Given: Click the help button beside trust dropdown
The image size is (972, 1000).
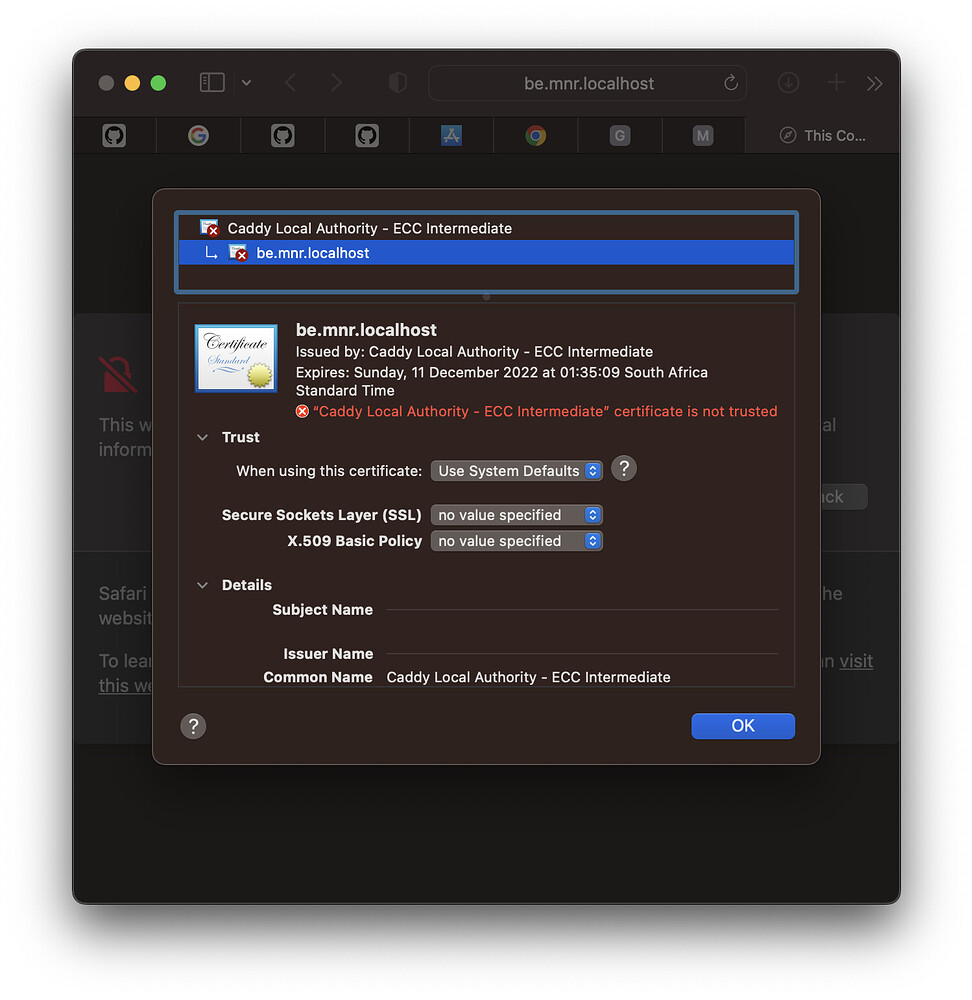Looking at the screenshot, I should (x=624, y=469).
